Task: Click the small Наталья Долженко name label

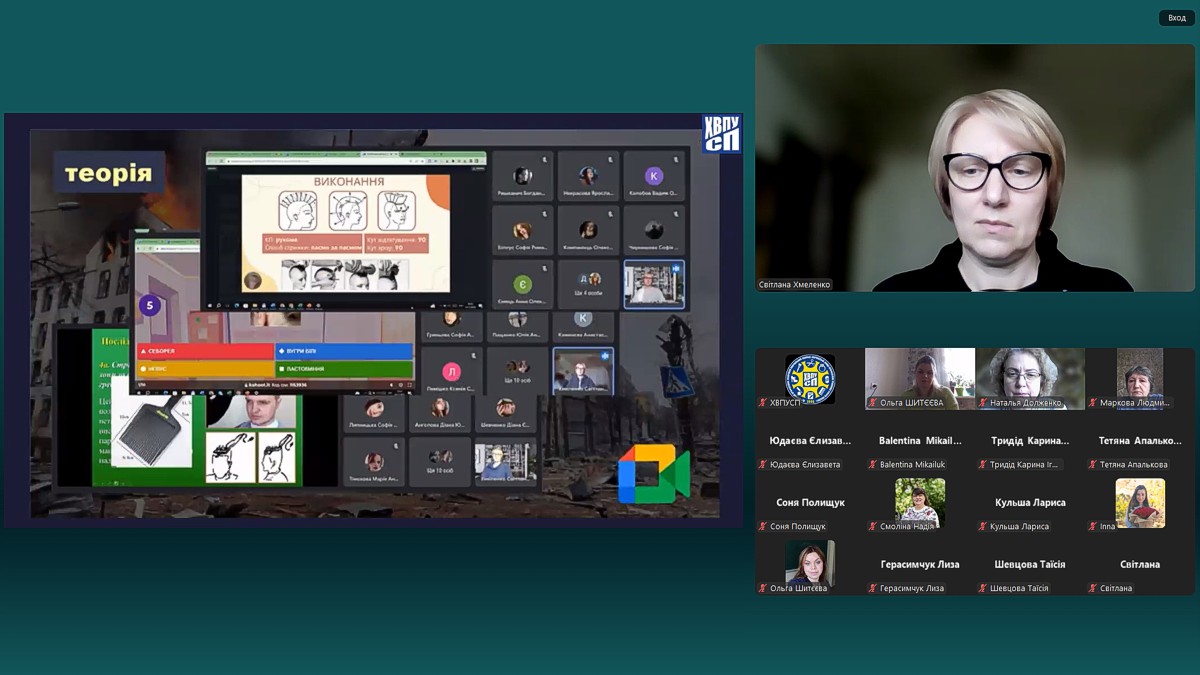Action: point(1026,404)
